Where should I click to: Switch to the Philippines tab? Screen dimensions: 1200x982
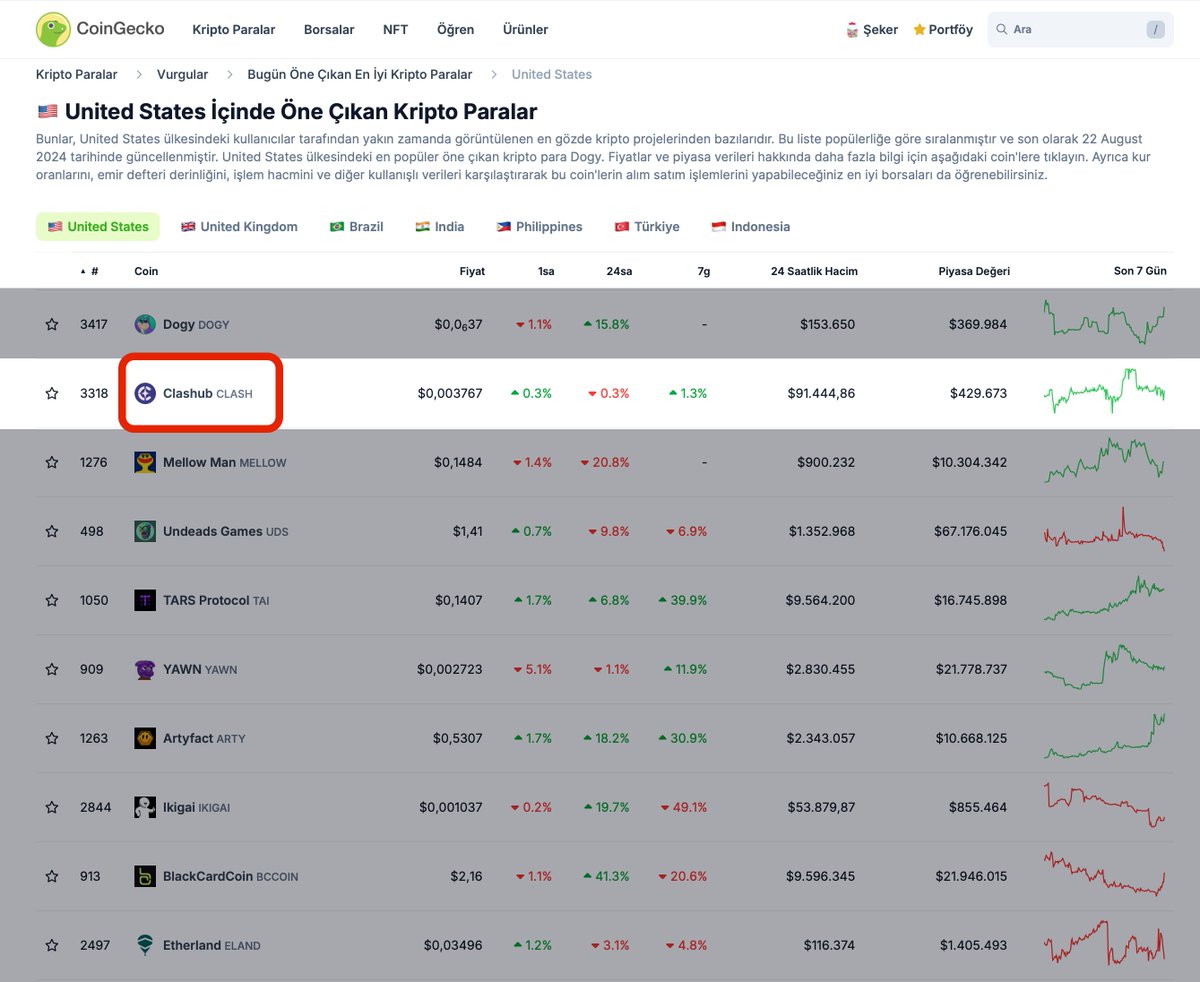point(539,227)
